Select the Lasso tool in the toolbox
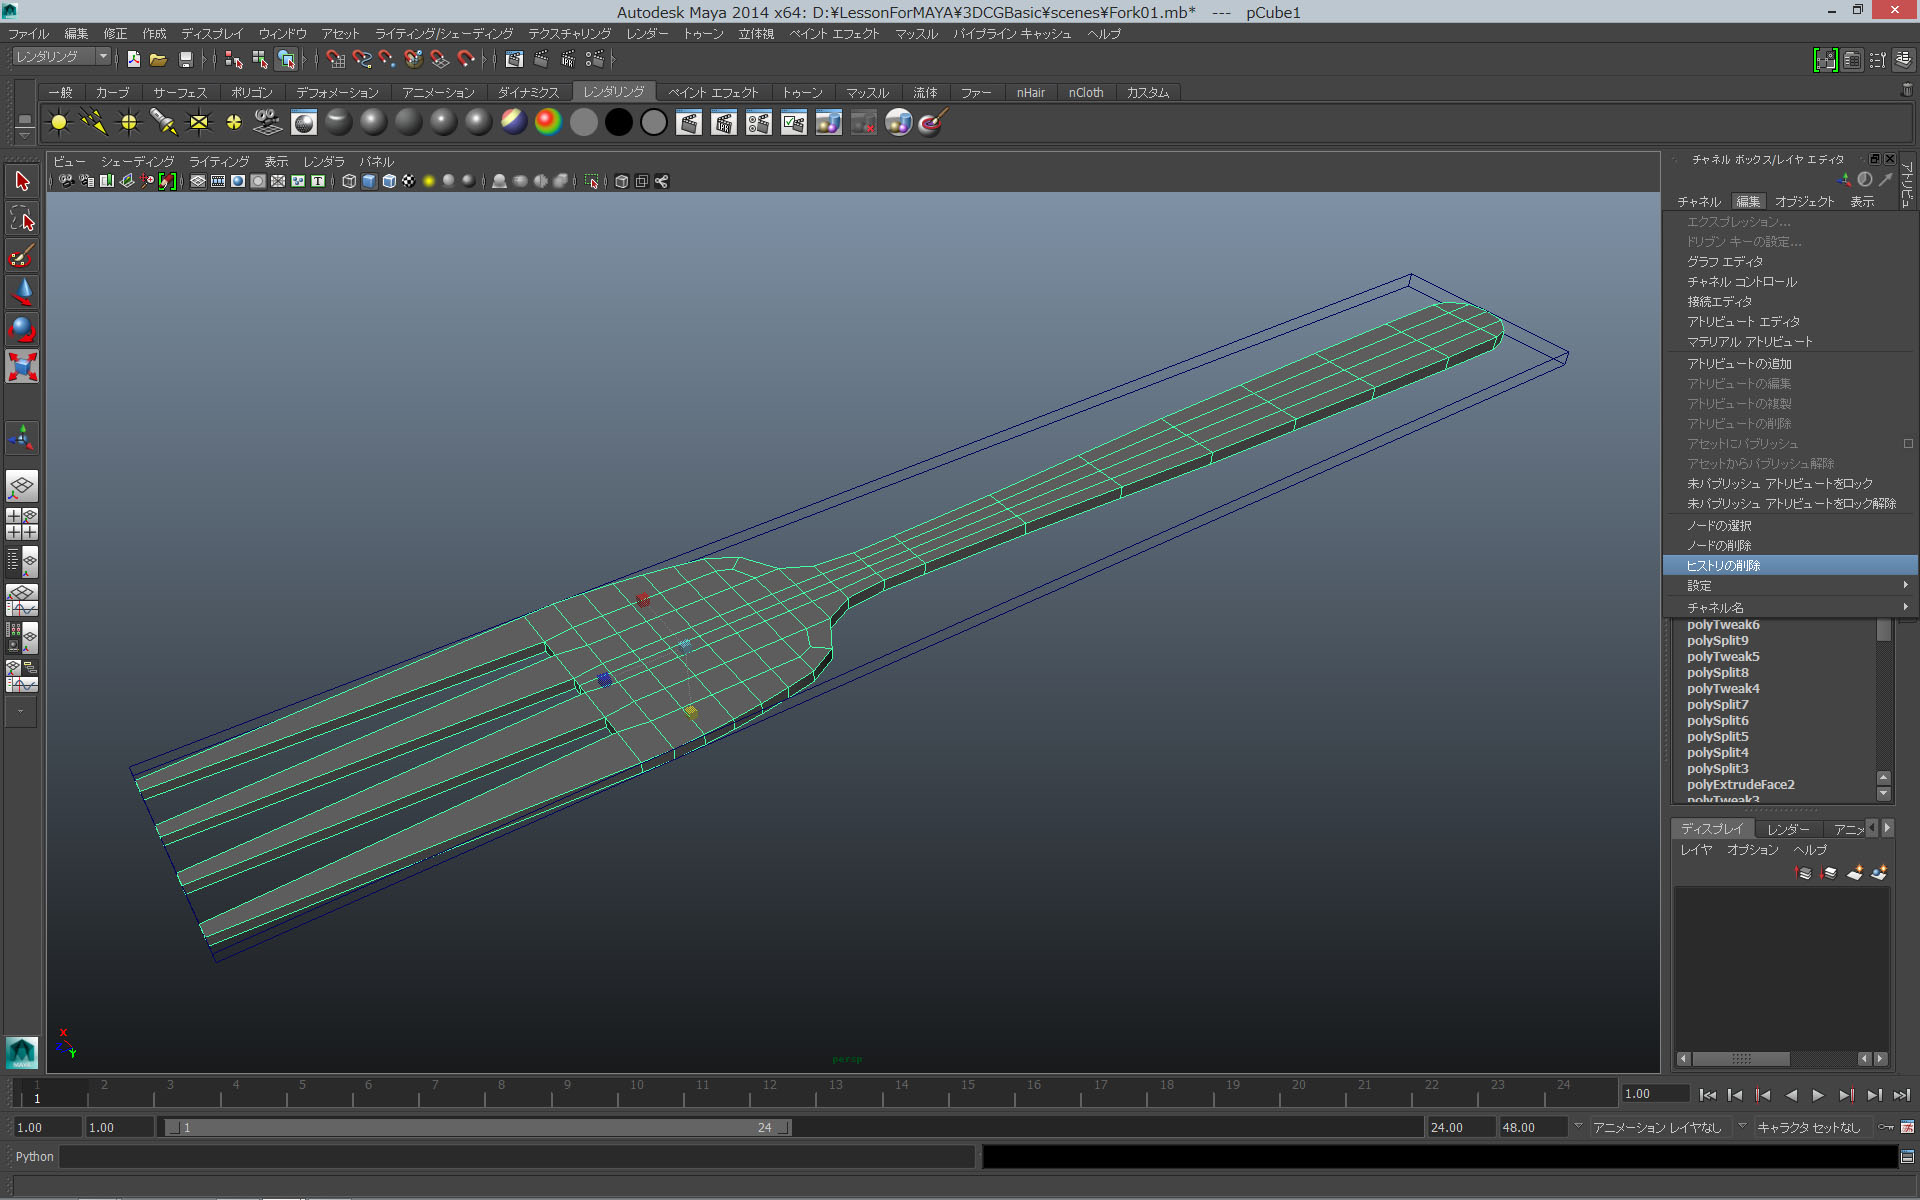This screenshot has height=1200, width=1920. click(x=22, y=219)
